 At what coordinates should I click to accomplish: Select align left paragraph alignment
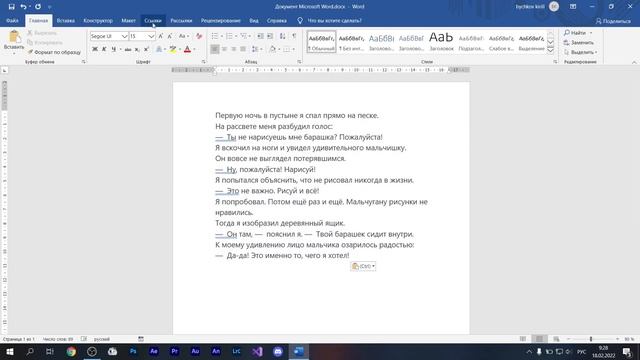215,49
